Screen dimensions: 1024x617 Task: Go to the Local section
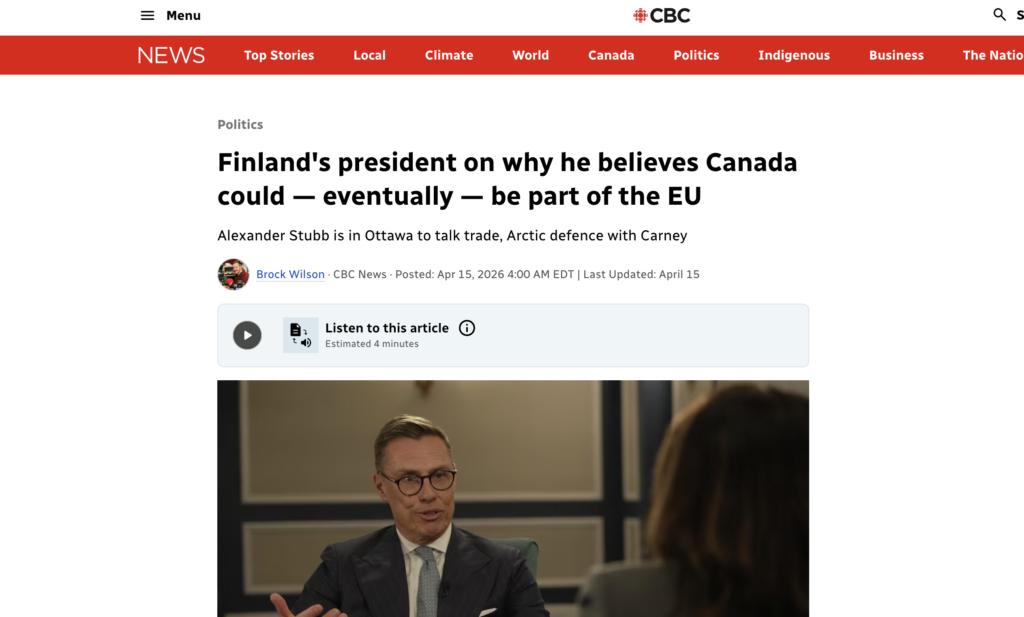tap(369, 55)
